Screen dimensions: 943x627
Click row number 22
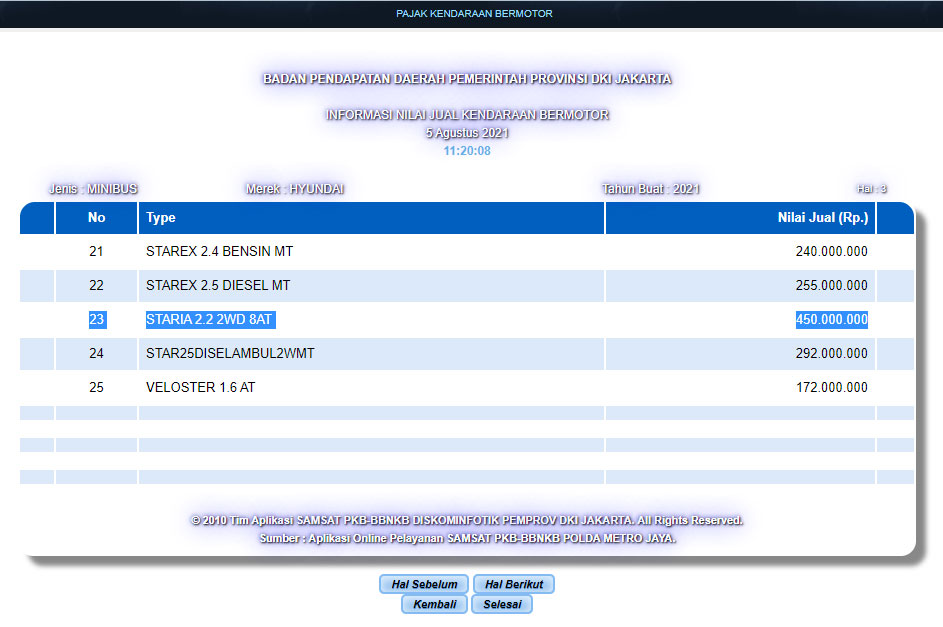pyautogui.click(x=96, y=285)
